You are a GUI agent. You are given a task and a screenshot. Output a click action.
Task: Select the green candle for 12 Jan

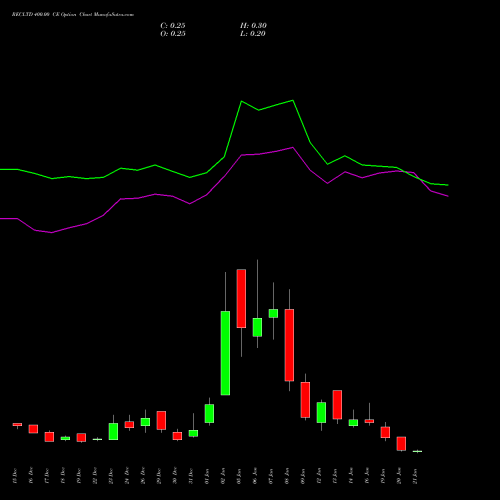pyautogui.click(x=321, y=412)
